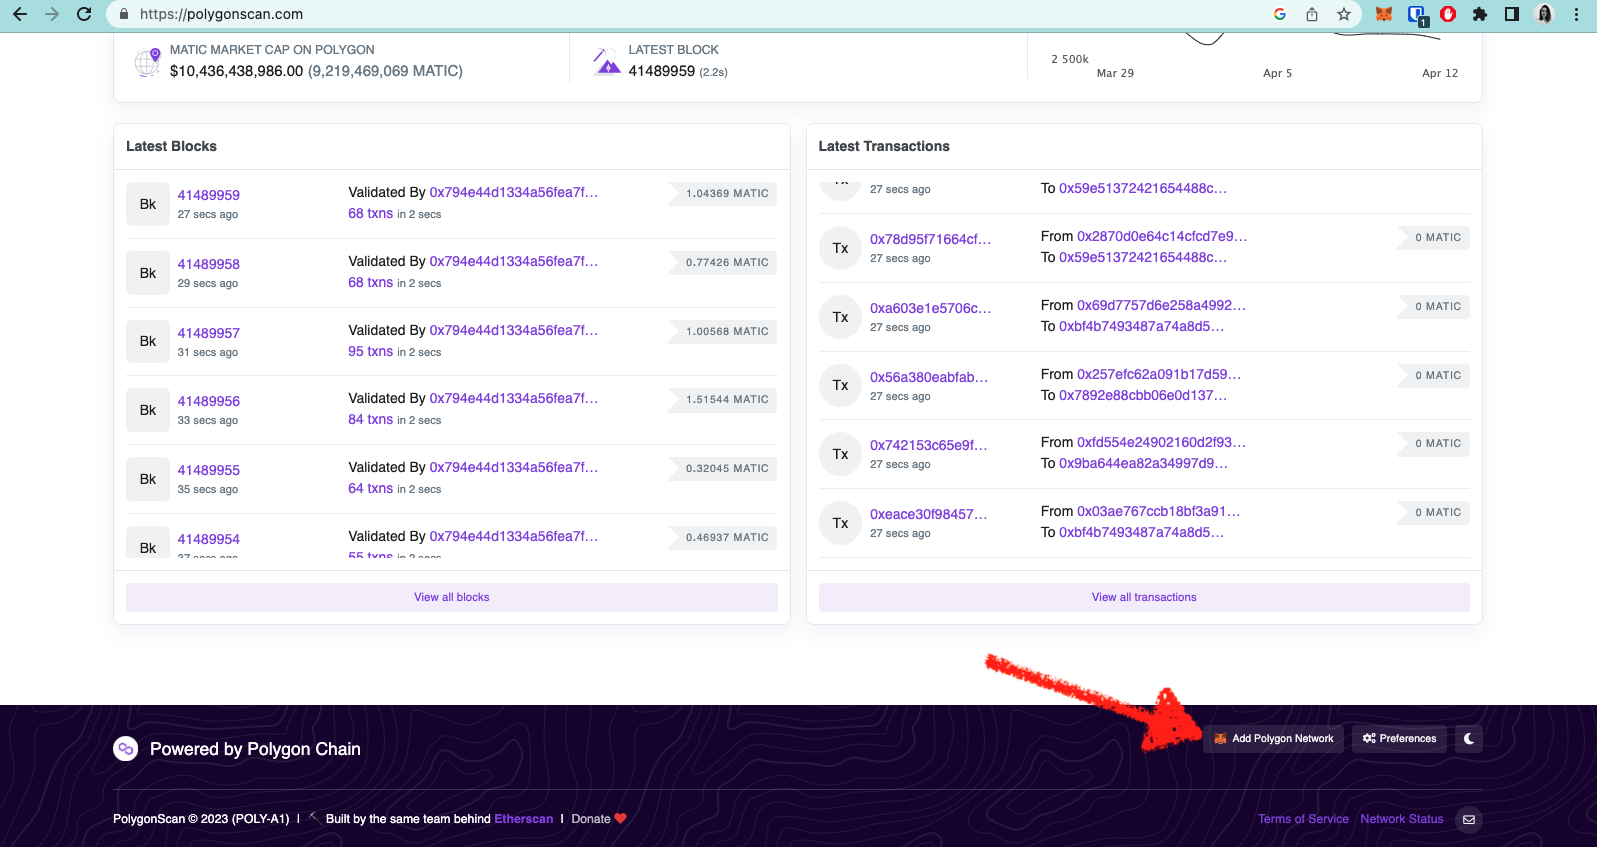Open validator address for block 41489959

pos(514,192)
